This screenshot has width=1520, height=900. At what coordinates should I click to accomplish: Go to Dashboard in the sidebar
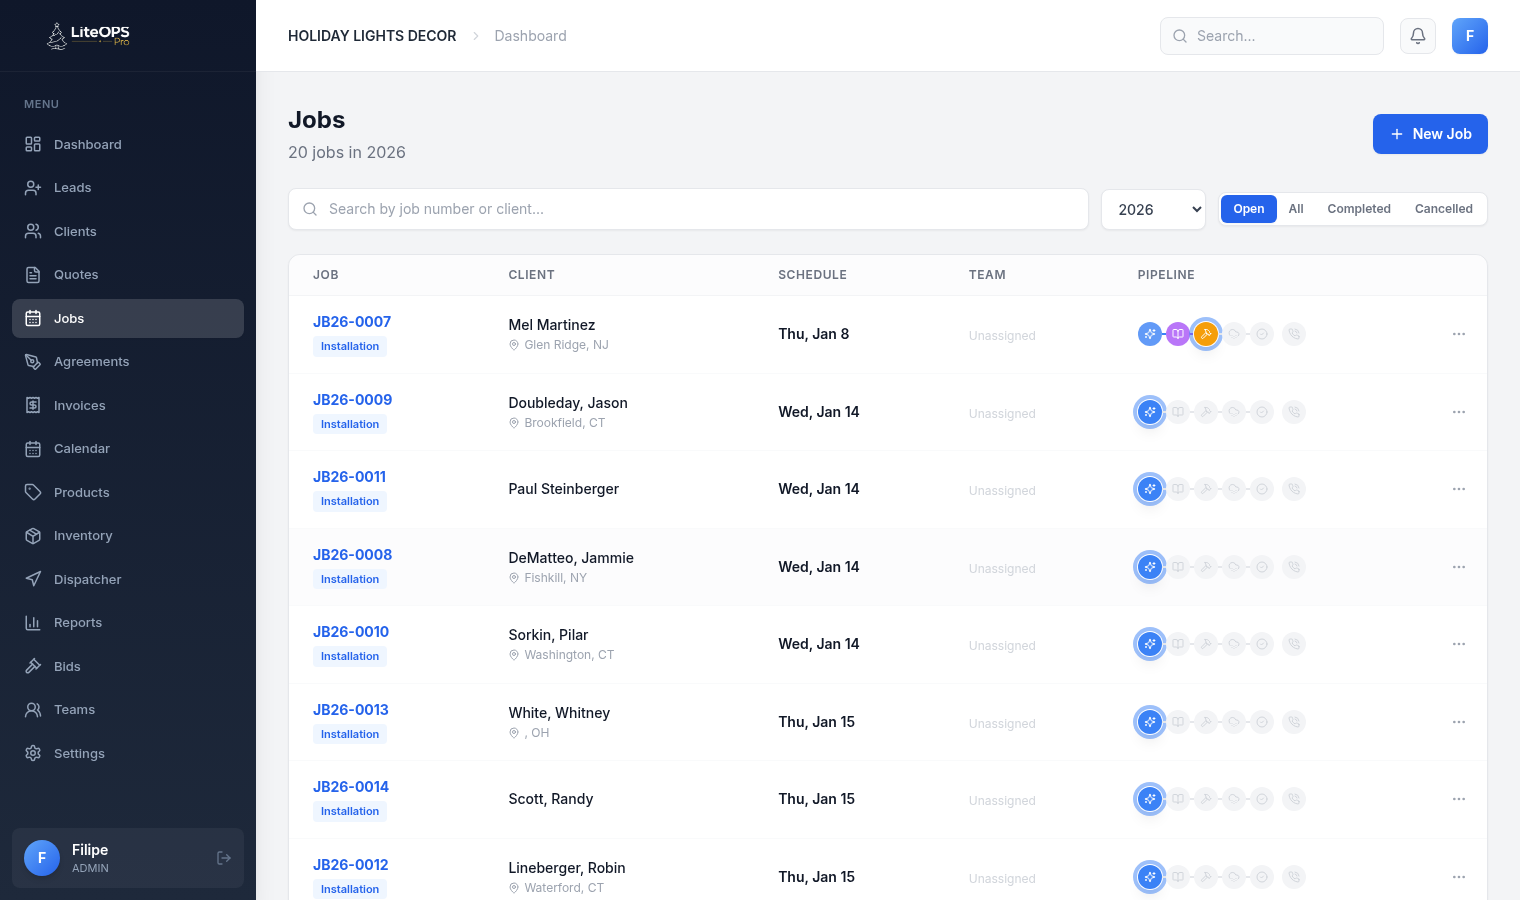[128, 144]
